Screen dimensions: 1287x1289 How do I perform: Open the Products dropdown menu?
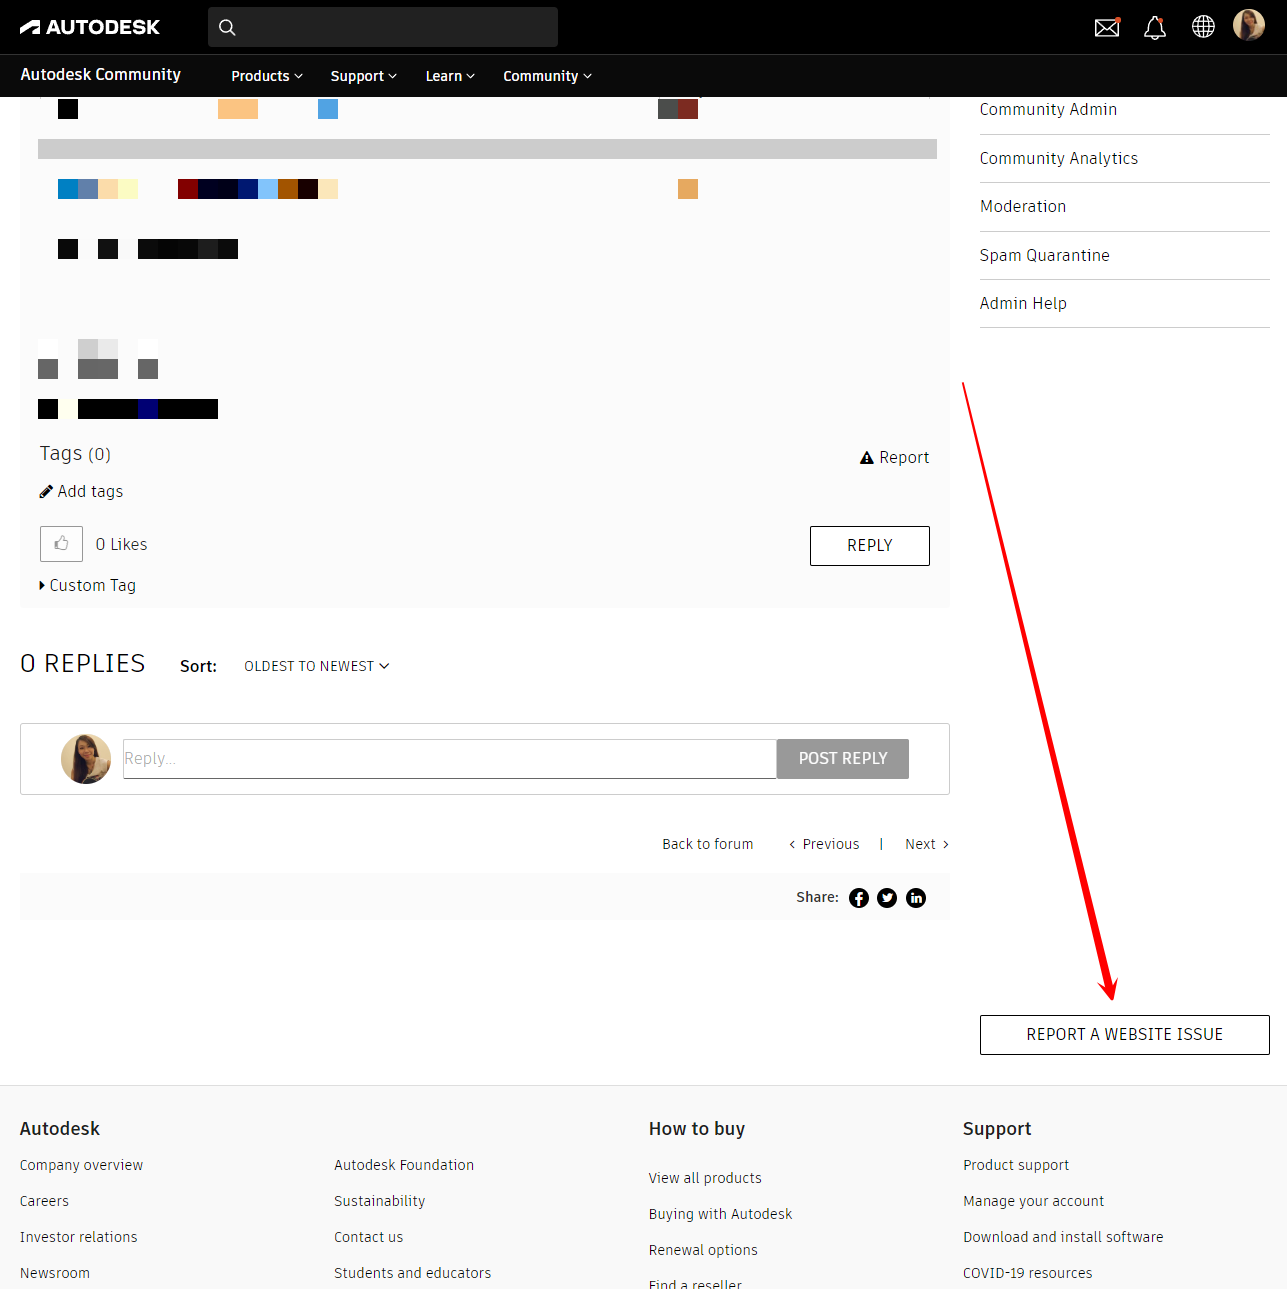click(x=265, y=75)
